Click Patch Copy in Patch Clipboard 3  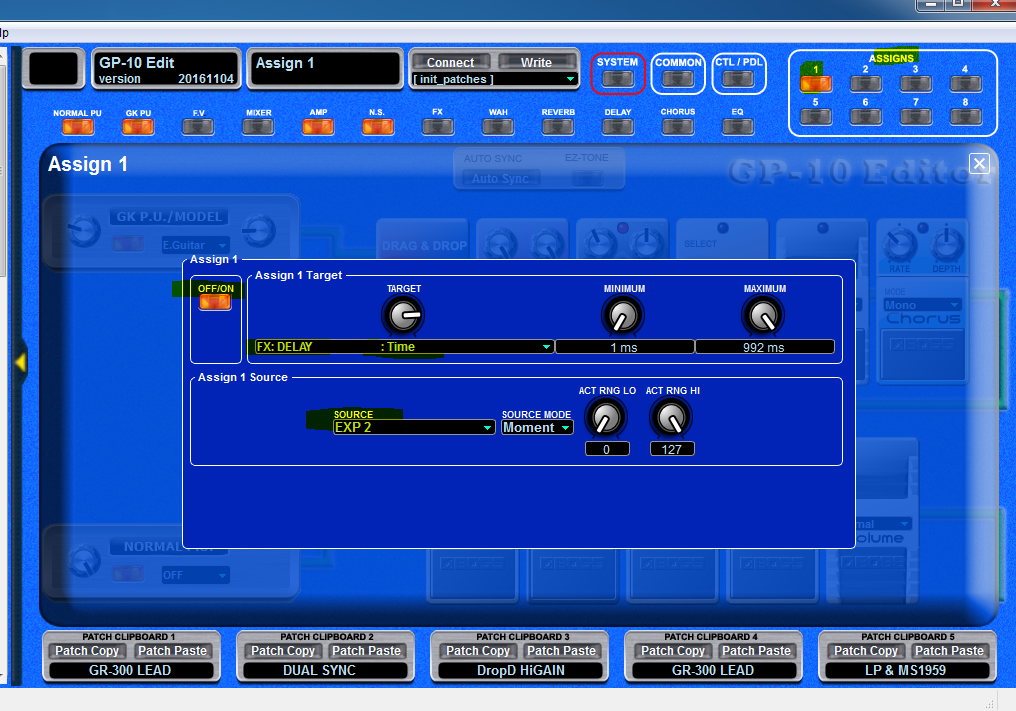pos(478,651)
